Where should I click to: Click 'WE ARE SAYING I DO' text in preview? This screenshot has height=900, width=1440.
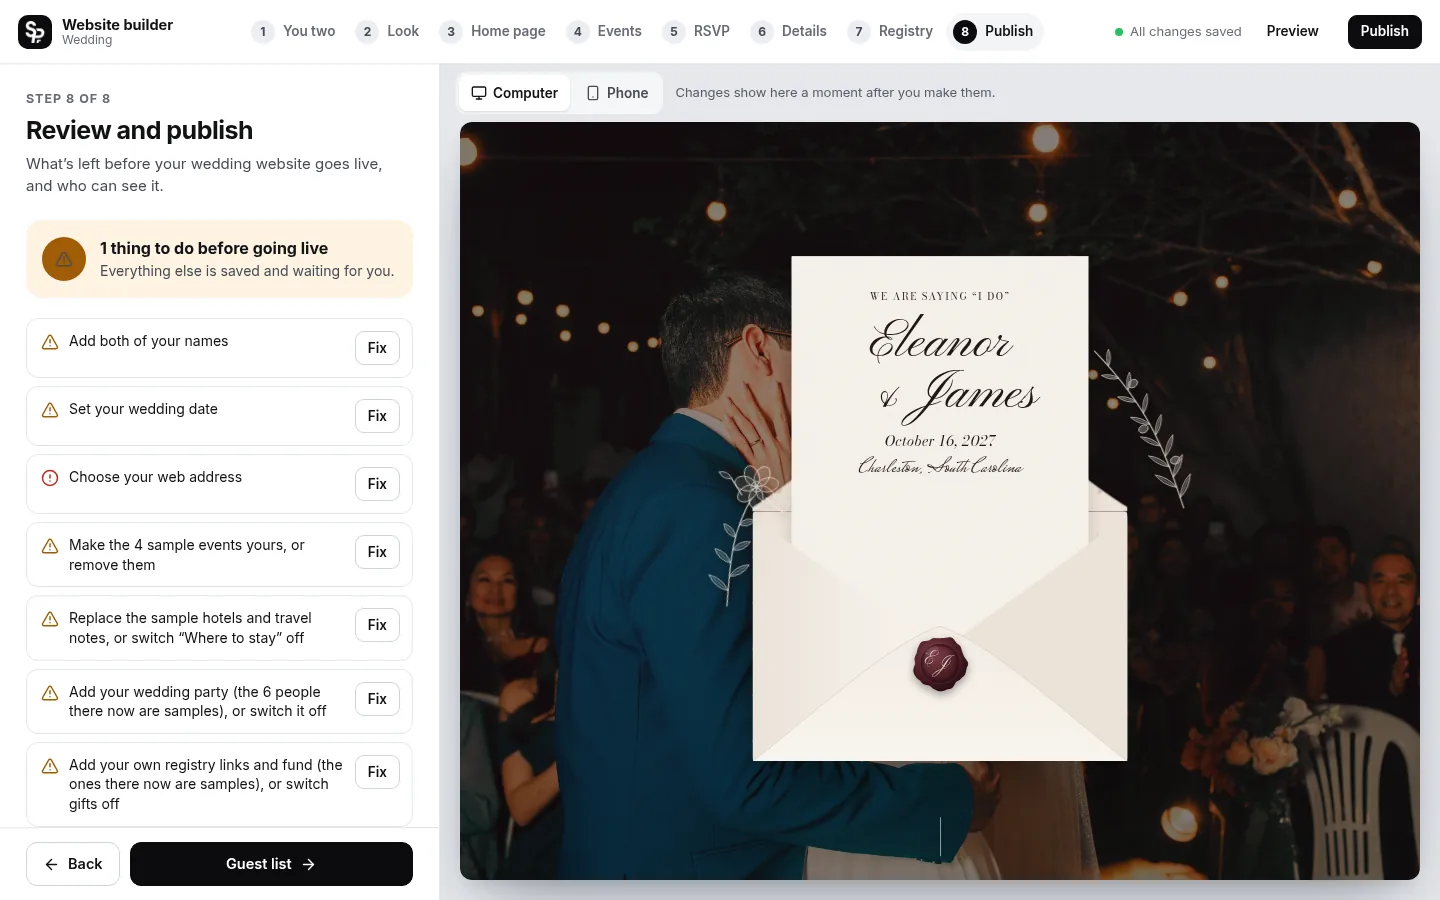[940, 296]
